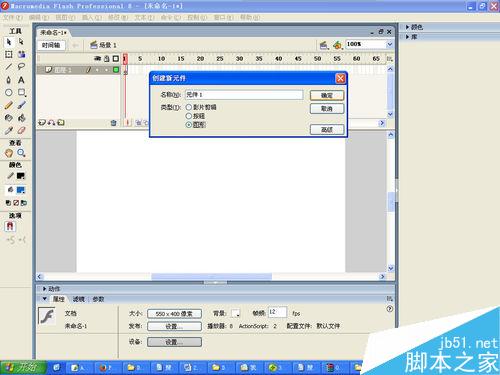Open the properties panel help icon

coord(390,309)
